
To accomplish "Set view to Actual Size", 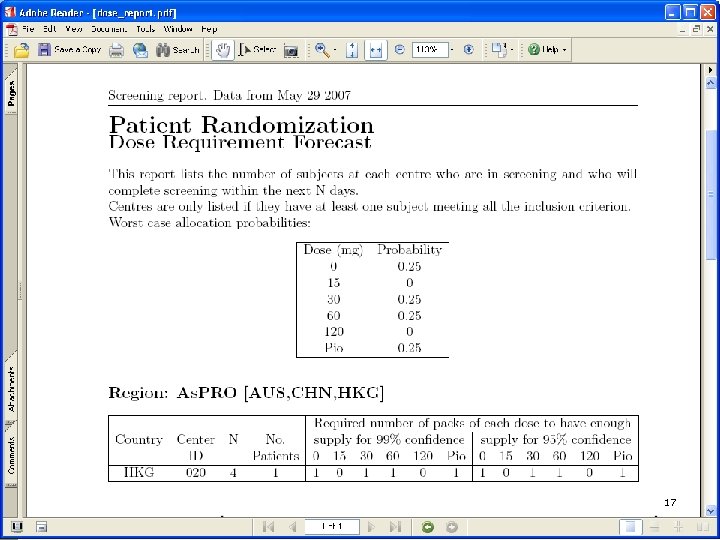I will point(352,50).
